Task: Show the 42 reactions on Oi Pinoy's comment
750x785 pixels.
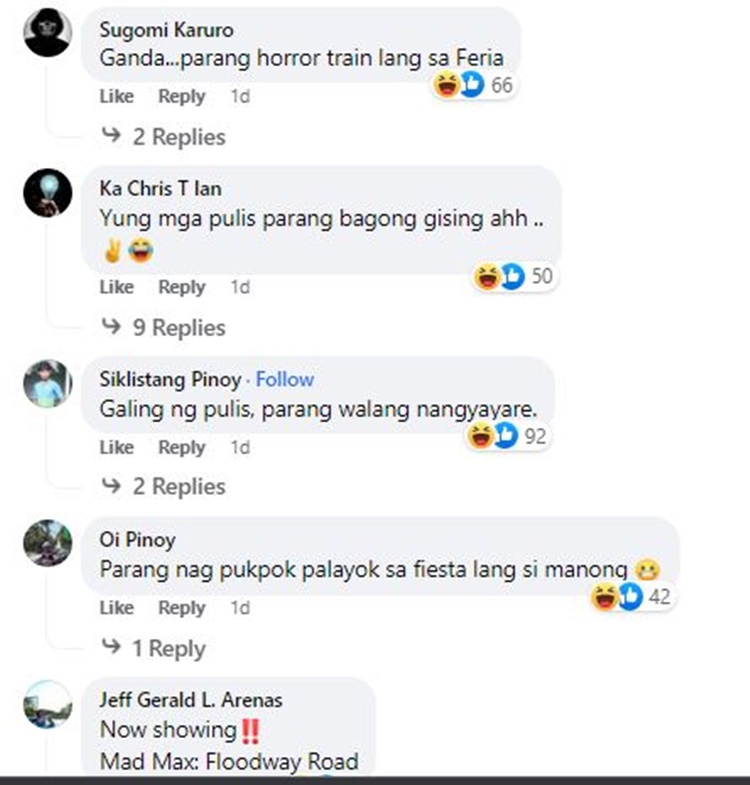Action: coord(632,596)
